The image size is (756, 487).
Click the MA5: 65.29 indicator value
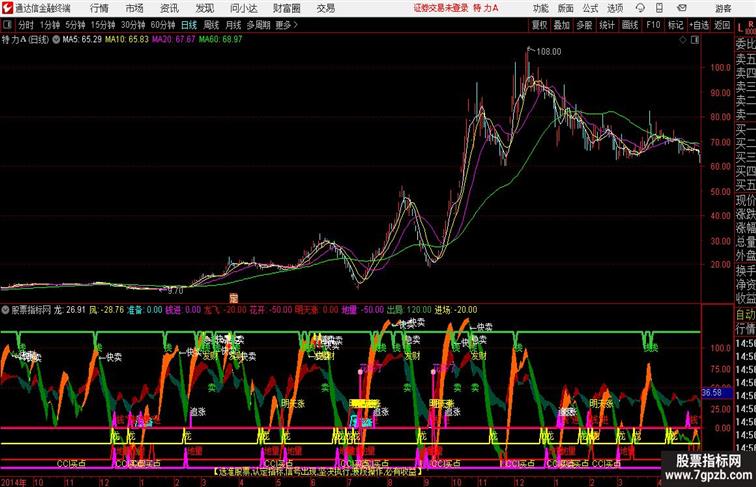[82, 40]
